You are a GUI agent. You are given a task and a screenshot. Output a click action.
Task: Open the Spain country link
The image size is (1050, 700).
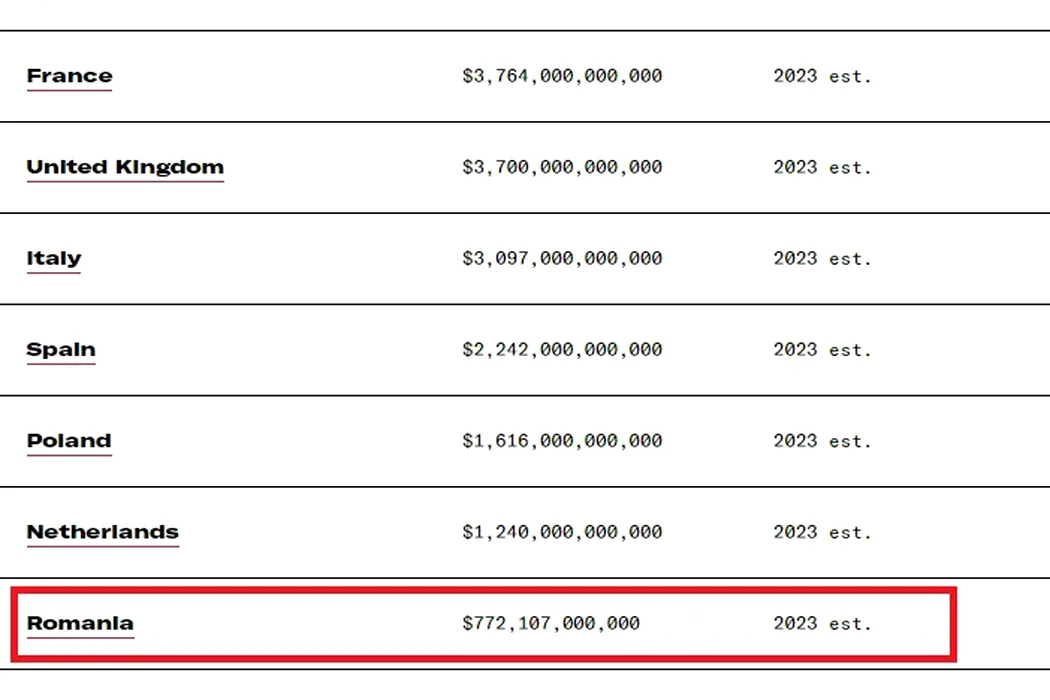pyautogui.click(x=61, y=349)
